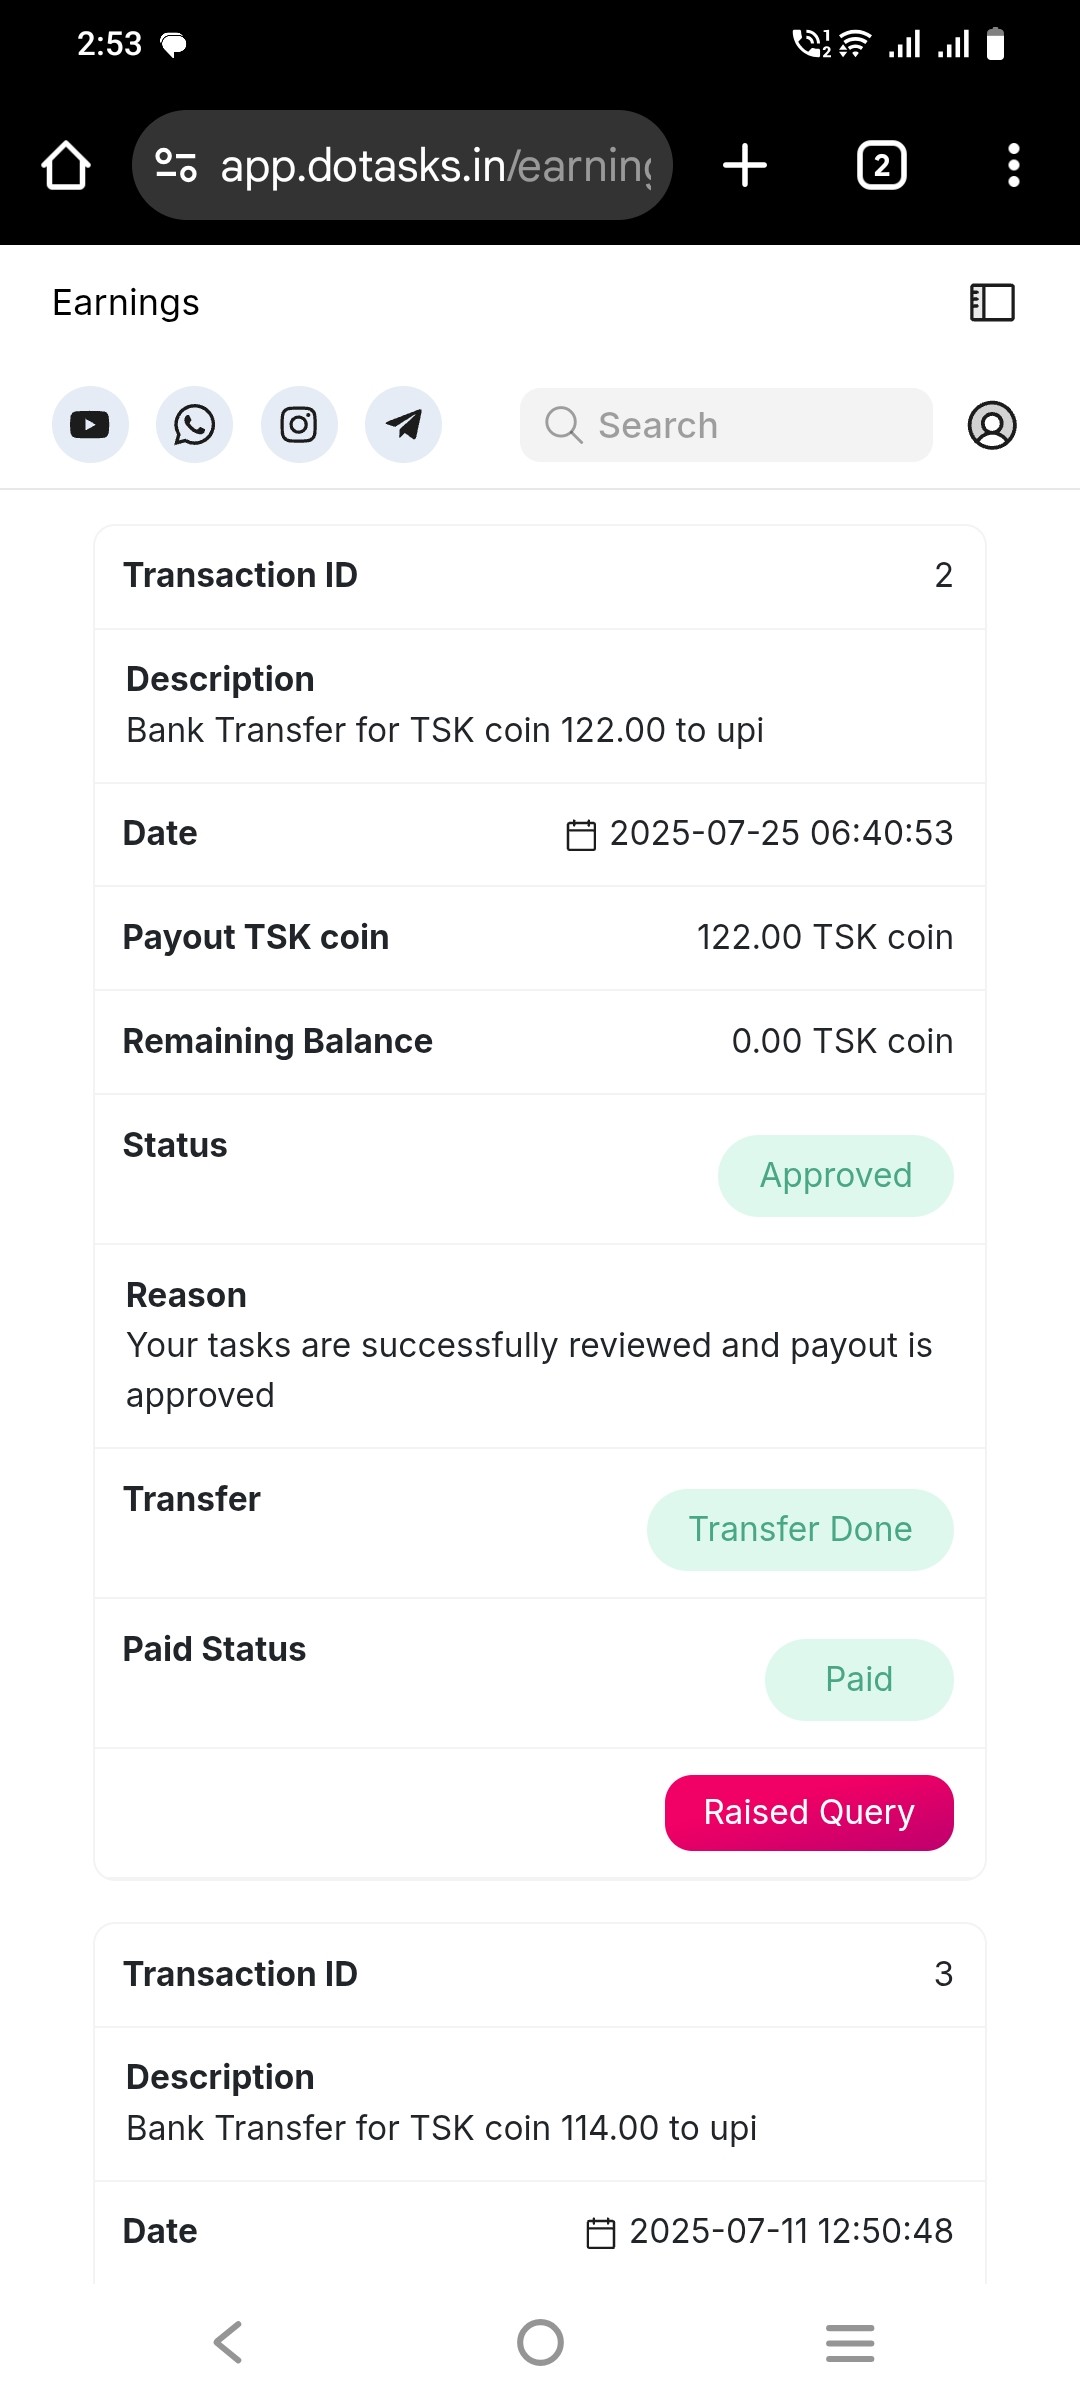The height and width of the screenshot is (2400, 1080).
Task: Open the browser three-dot overflow menu
Action: tap(1014, 165)
